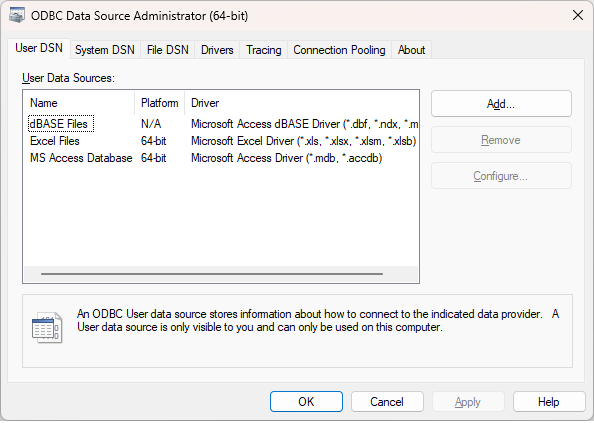
Task: Click the Microsoft Access dBASE Driver cell
Action: pos(304,124)
